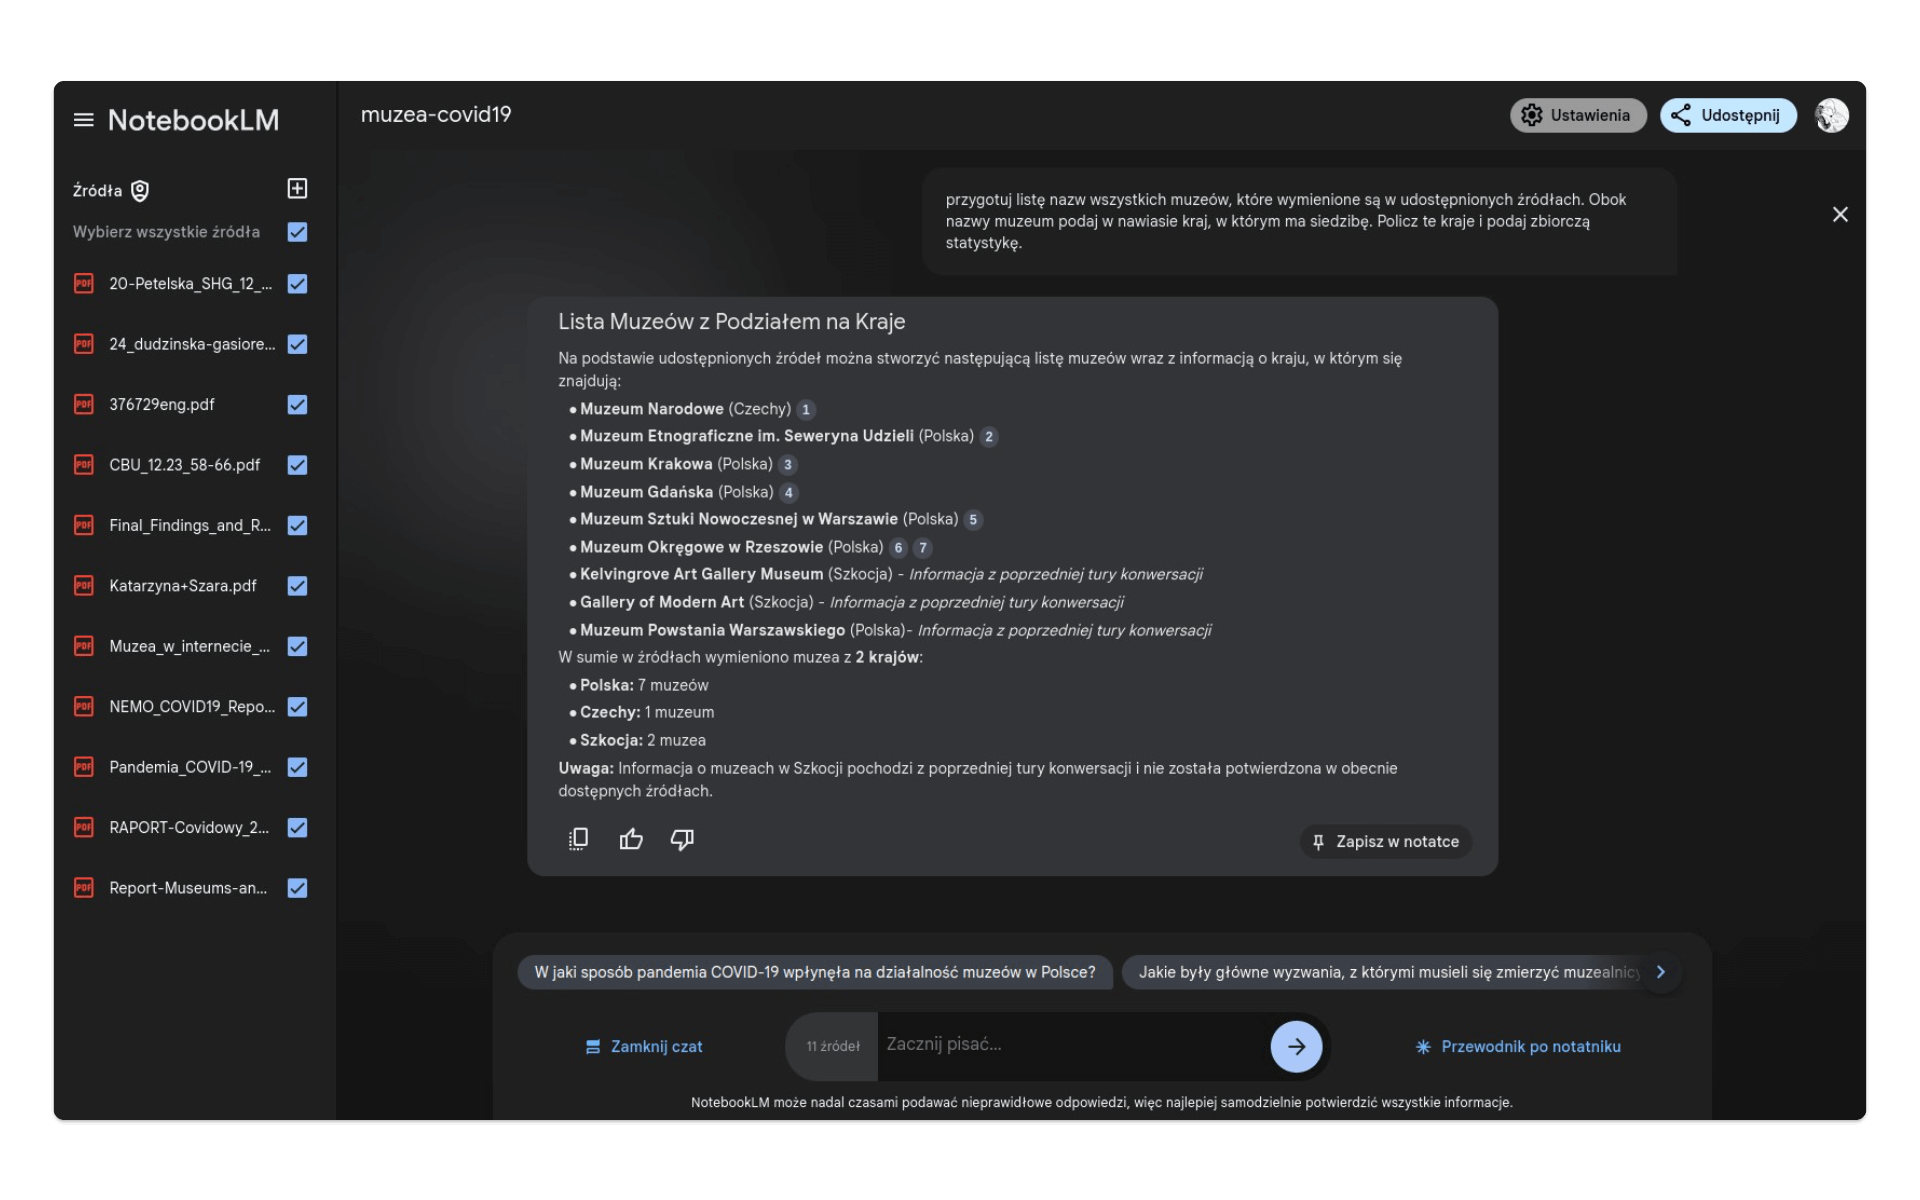1920x1200 pixels.
Task: Click PDF icon of Katarzyna+Szara.pdf
Action: (x=84, y=586)
